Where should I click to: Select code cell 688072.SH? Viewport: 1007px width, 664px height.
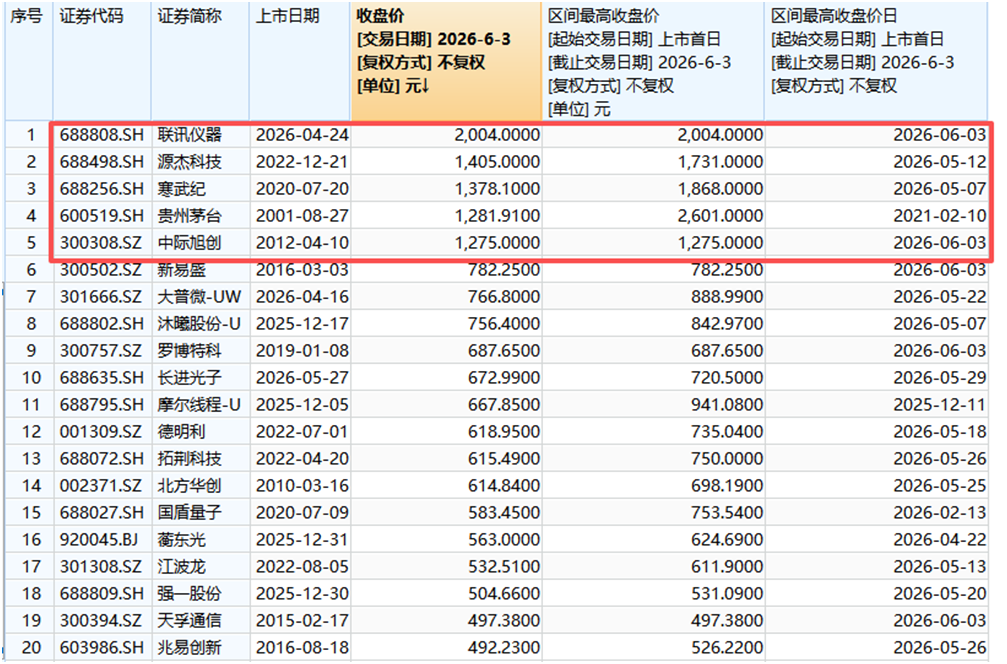102,459
